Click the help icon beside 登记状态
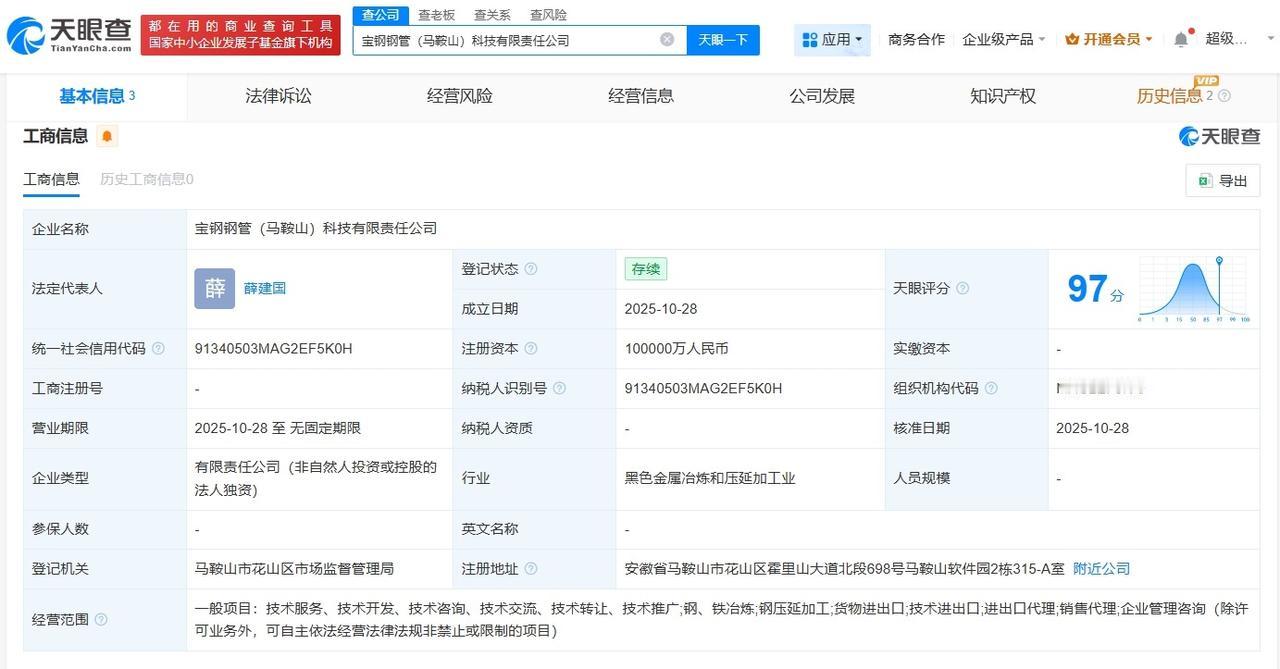This screenshot has width=1280, height=669. click(531, 269)
